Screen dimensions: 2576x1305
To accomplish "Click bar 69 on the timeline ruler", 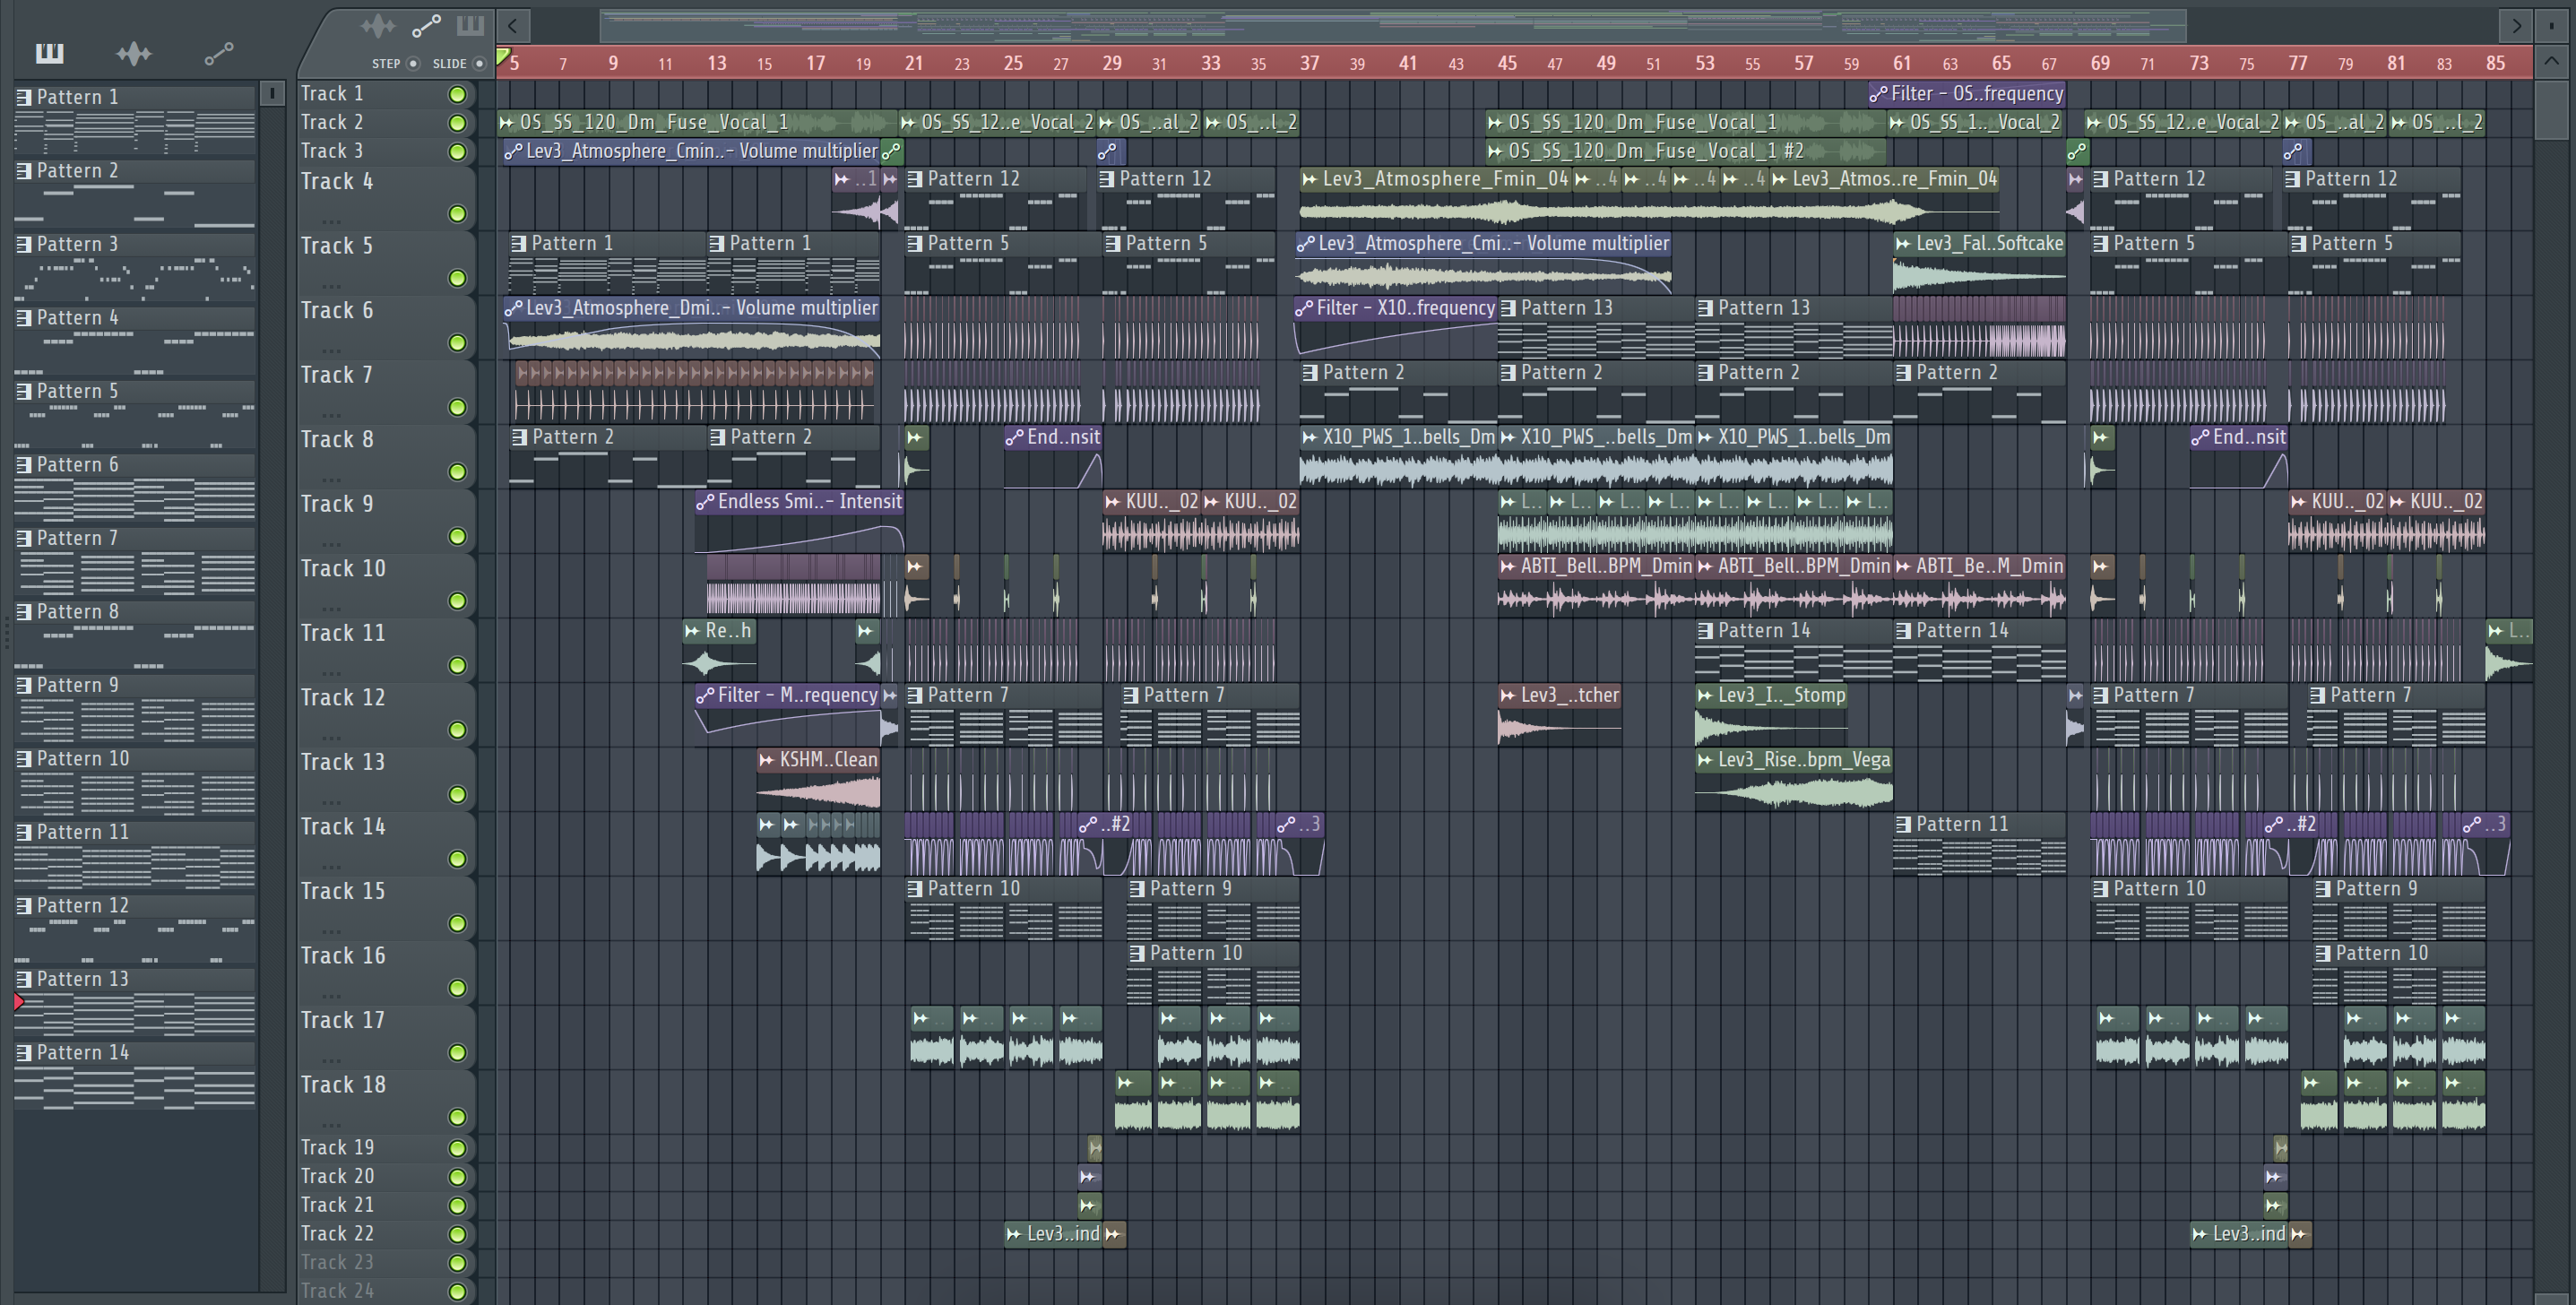I will [x=2100, y=63].
